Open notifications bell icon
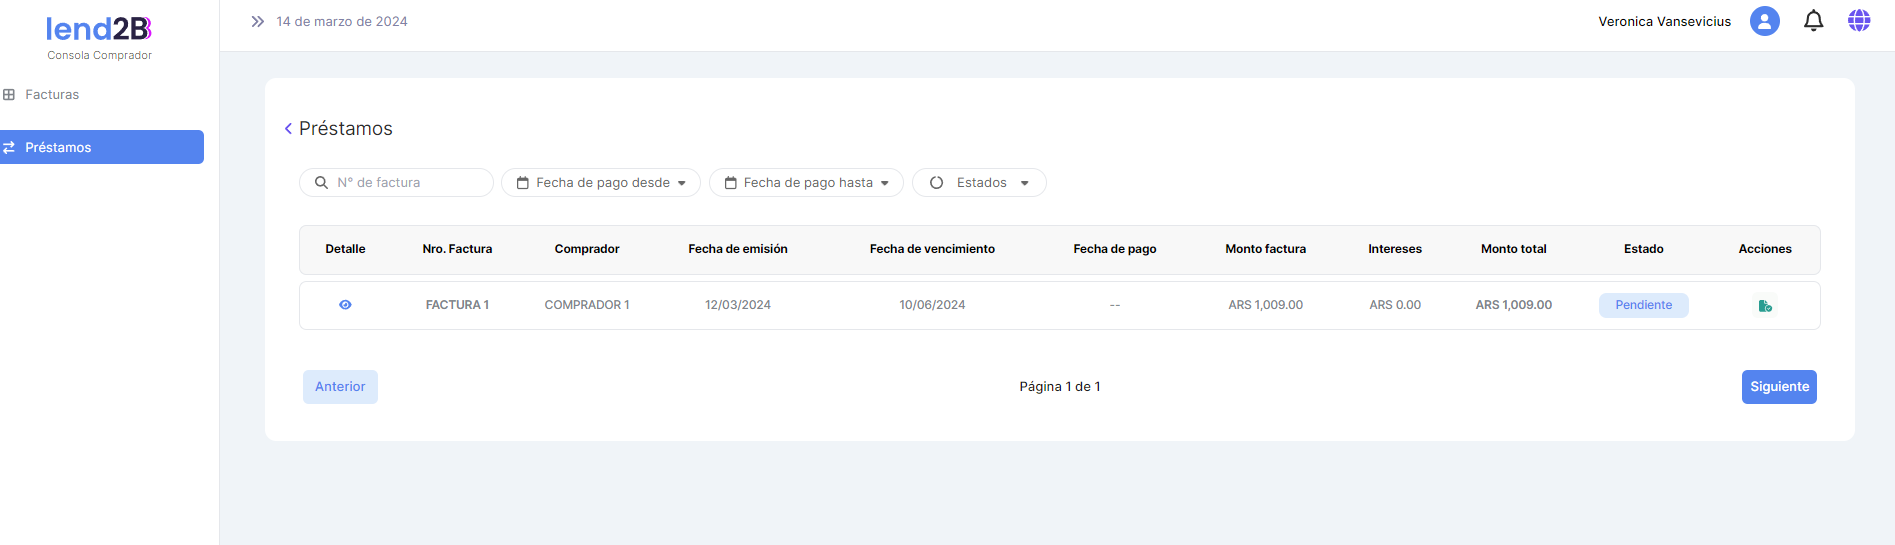Screen dimensions: 1895x545 coord(1813,21)
